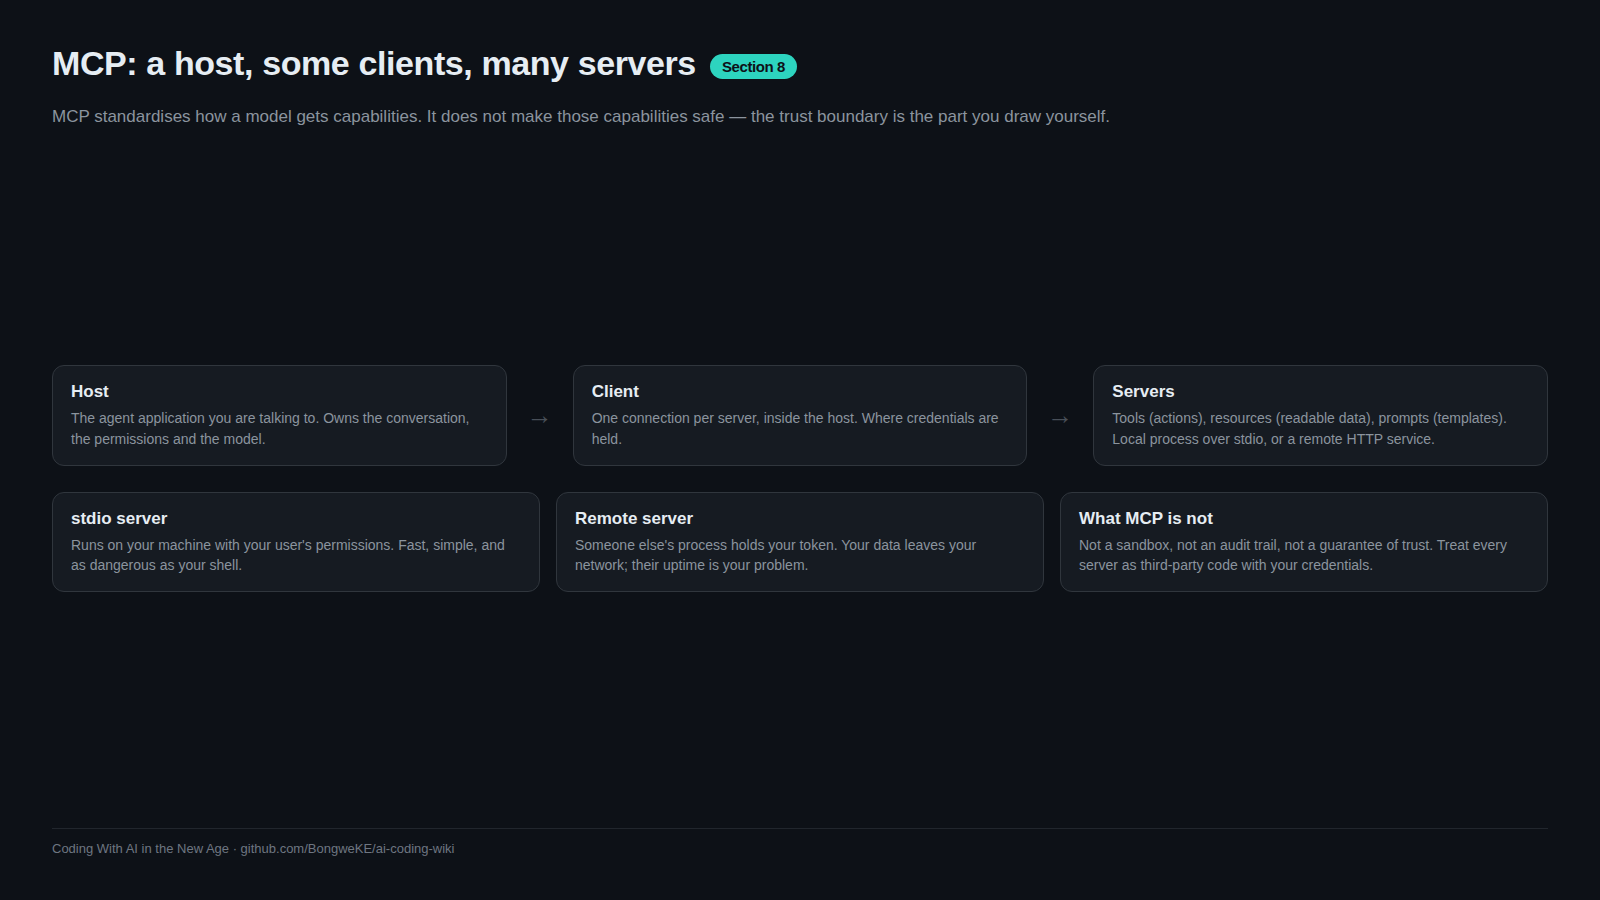
Task: Select the slide title 'MCP: a host, some clients, many servers'
Action: click(373, 64)
